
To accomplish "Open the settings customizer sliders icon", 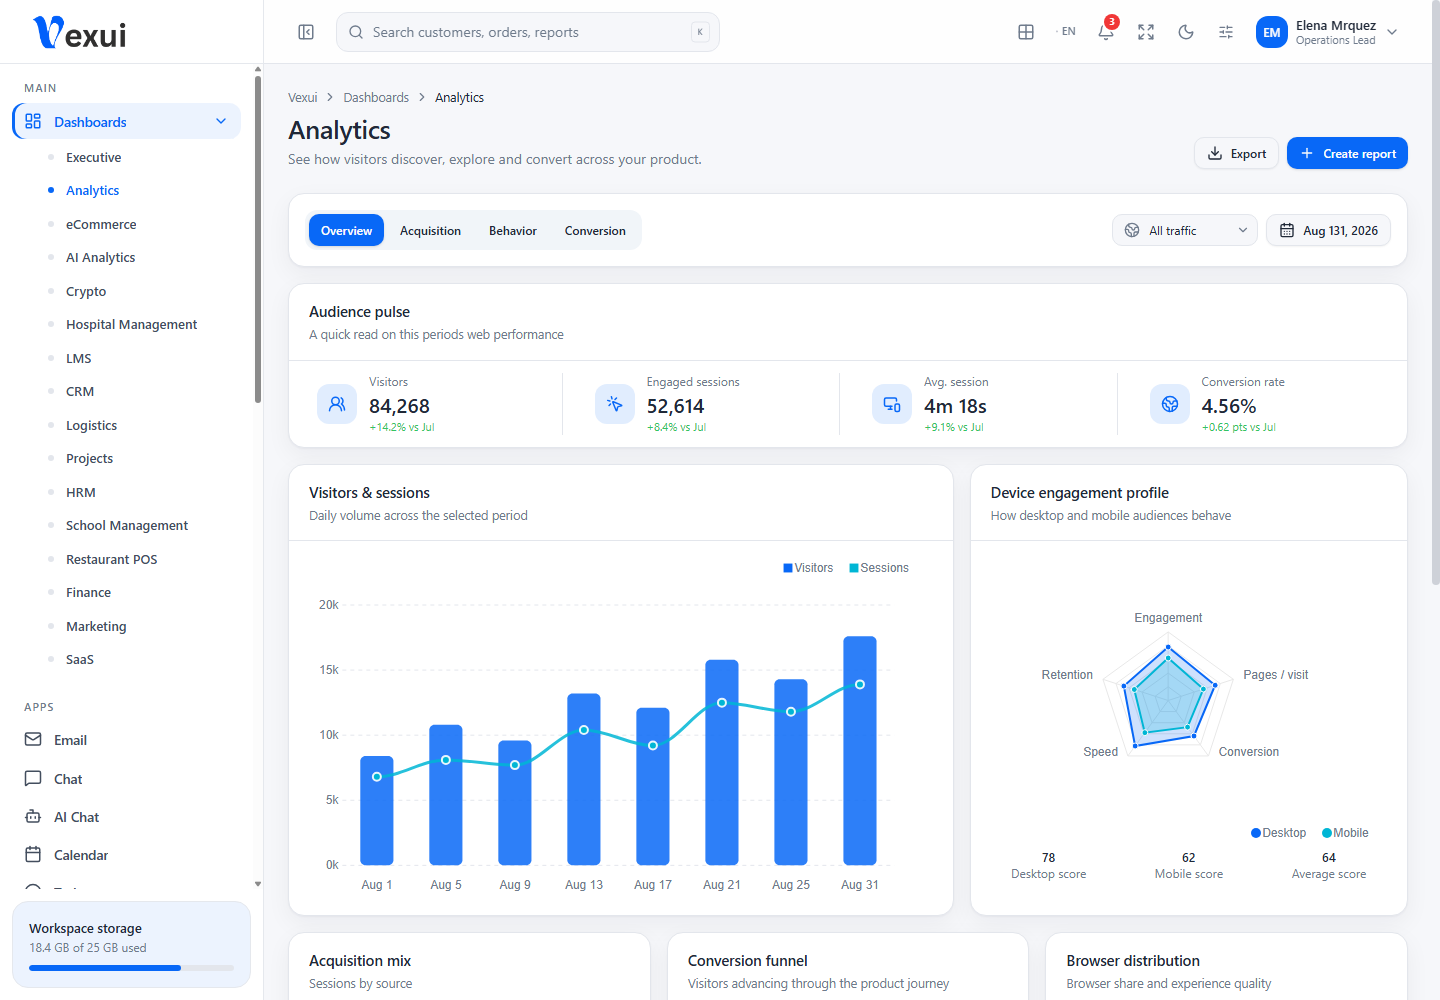I will tap(1226, 32).
